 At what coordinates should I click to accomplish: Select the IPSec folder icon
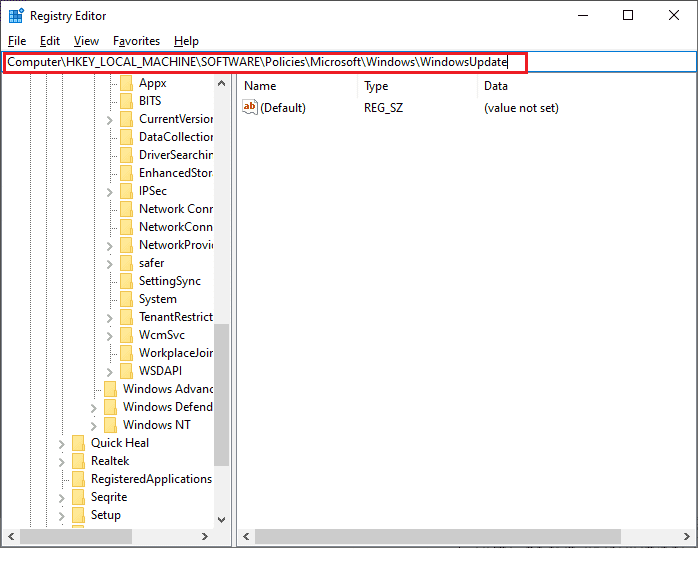click(x=126, y=191)
